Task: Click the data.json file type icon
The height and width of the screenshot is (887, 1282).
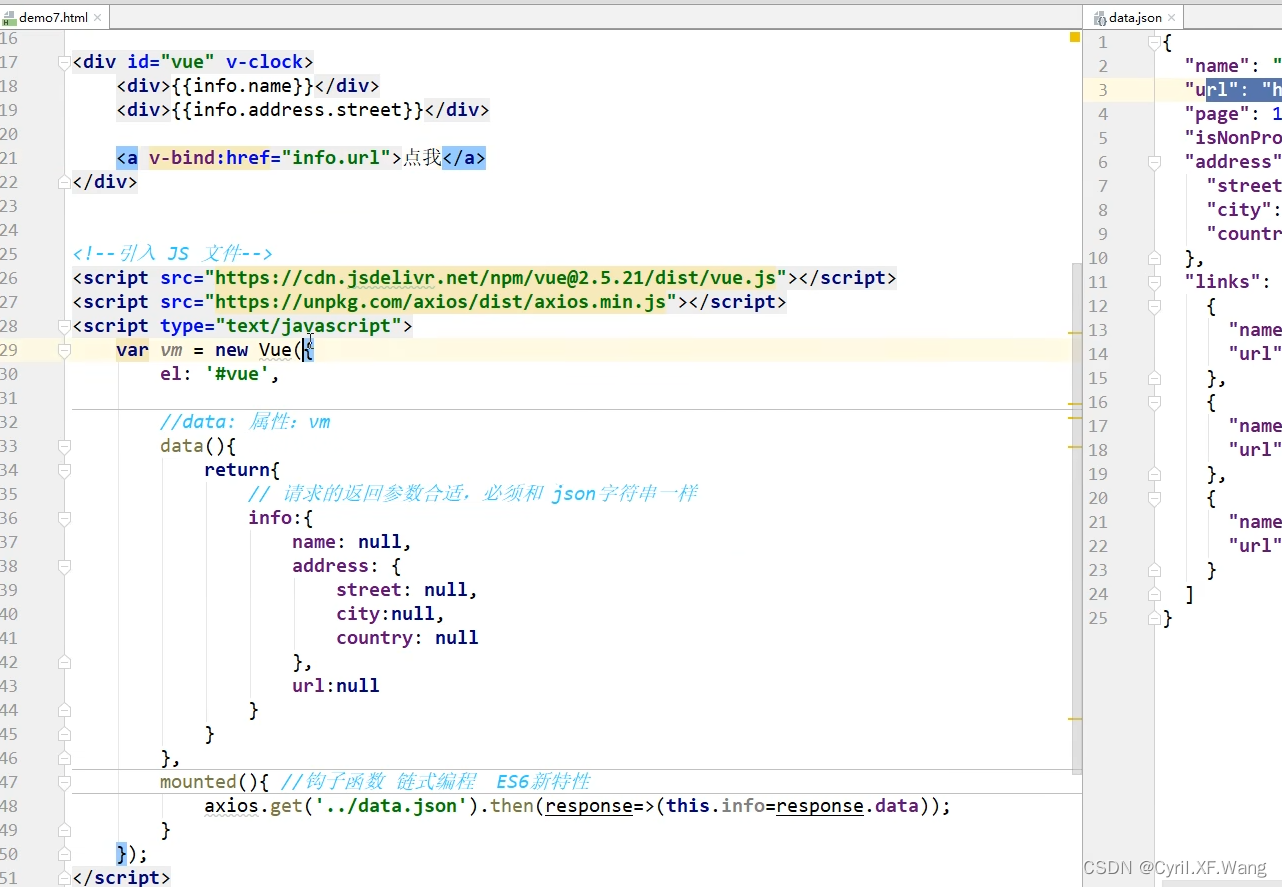Action: pos(1100,18)
